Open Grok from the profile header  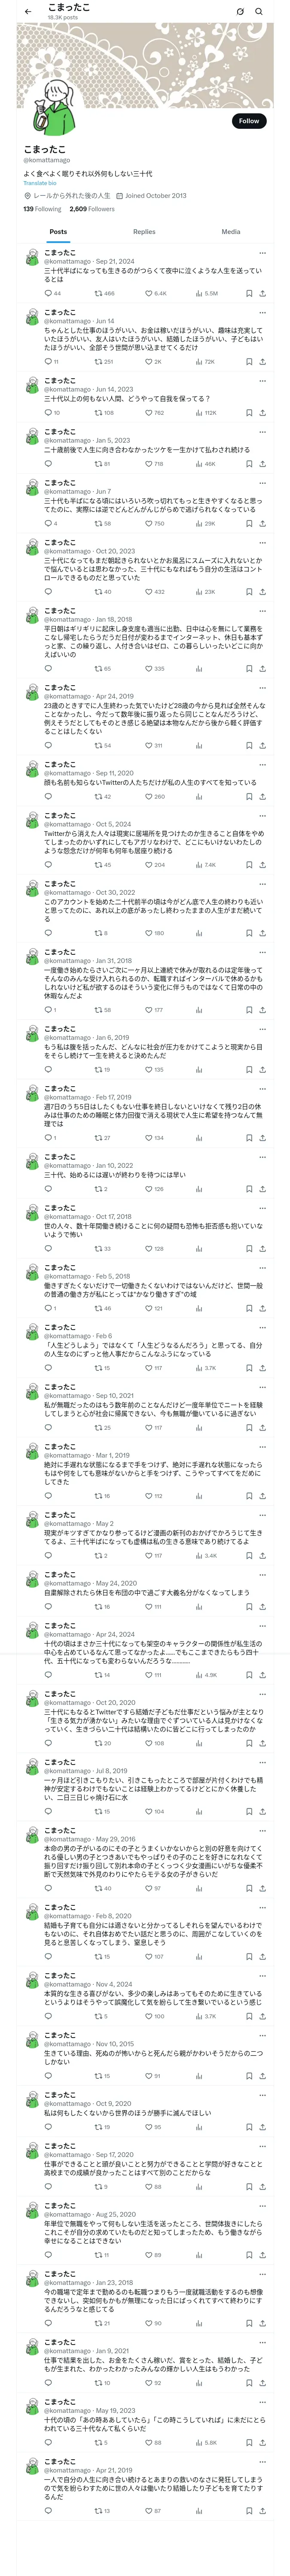pos(240,11)
